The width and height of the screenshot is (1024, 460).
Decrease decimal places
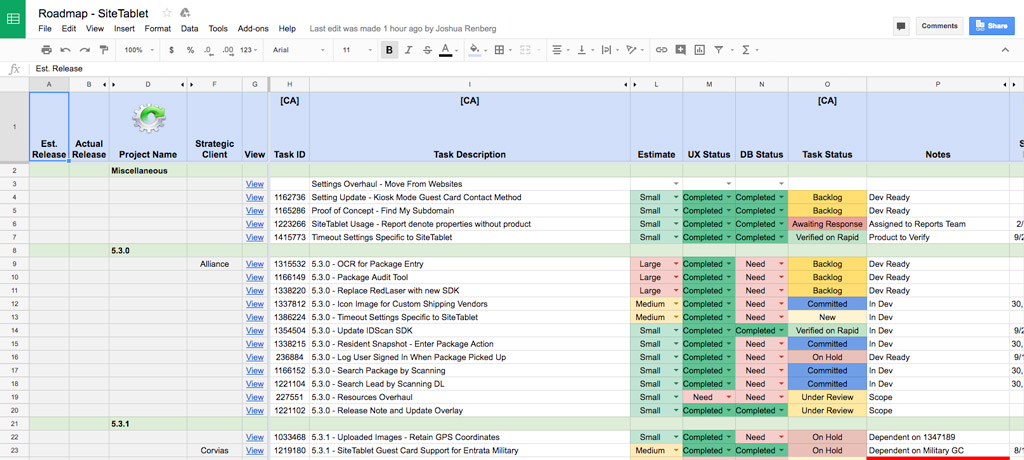[x=208, y=50]
